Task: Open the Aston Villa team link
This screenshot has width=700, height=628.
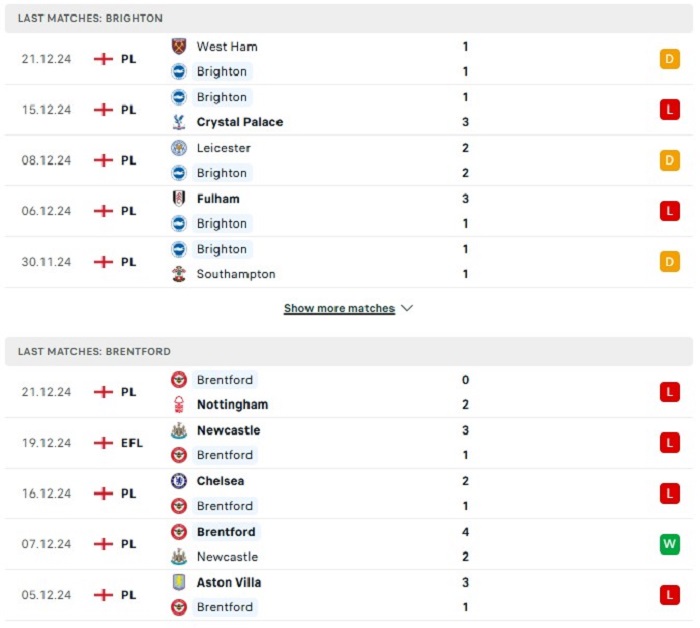Action: pos(229,582)
